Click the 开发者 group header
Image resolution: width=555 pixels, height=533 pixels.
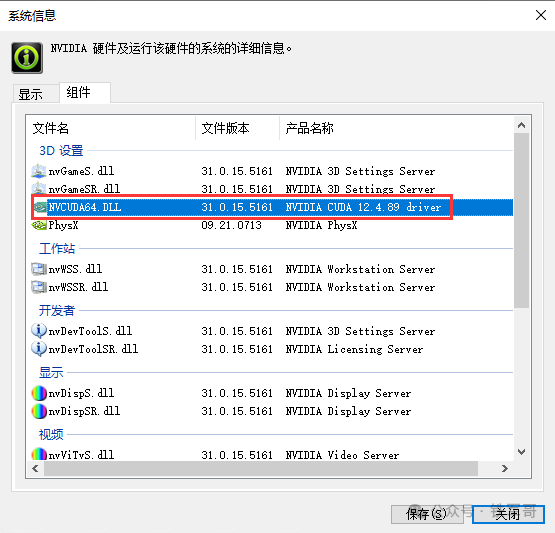coord(57,310)
